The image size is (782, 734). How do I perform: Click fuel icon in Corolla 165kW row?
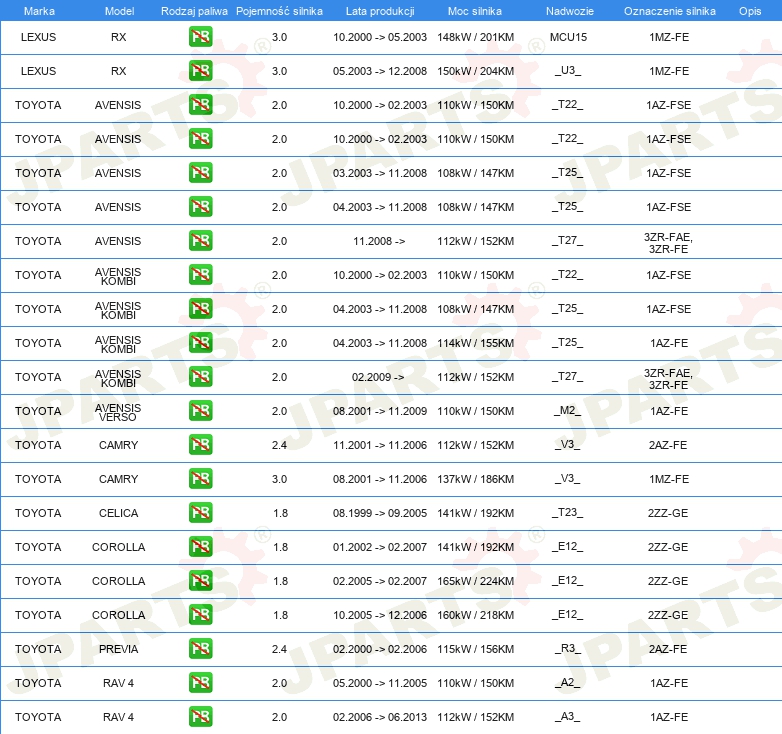[x=200, y=581]
